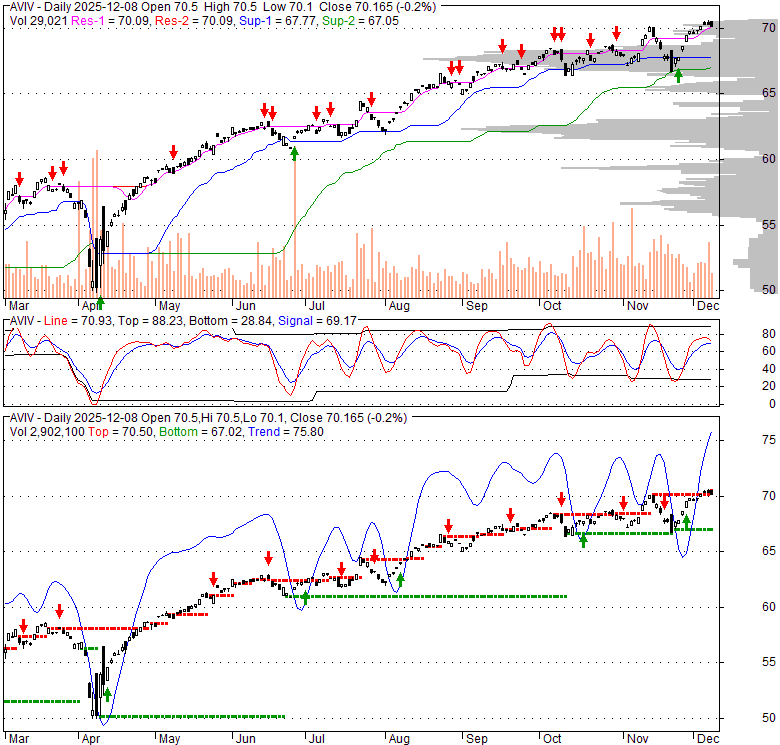Click the green buy arrow in late June, top chart
Viewport: 780px width, 745px height.
click(x=294, y=154)
